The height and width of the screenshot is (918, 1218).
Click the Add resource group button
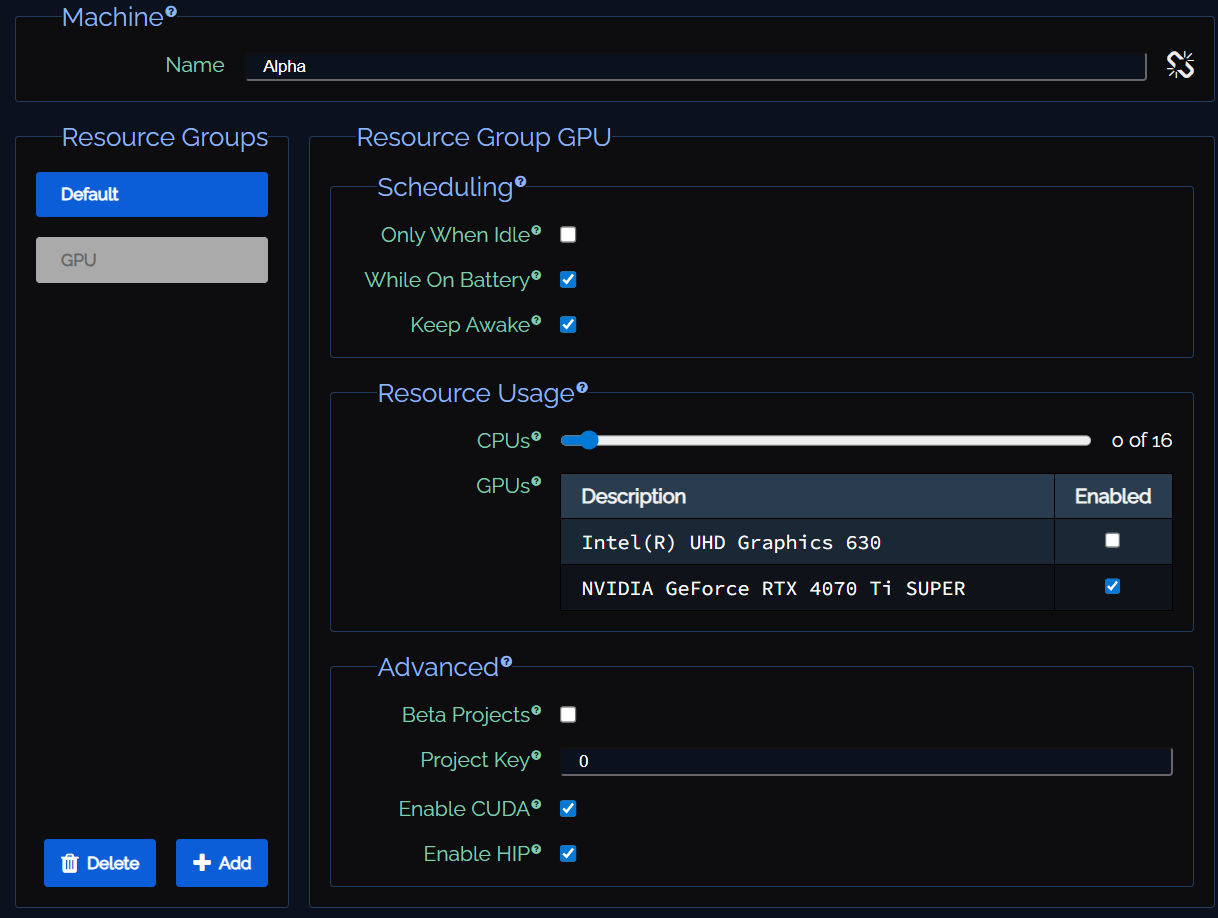(222, 863)
